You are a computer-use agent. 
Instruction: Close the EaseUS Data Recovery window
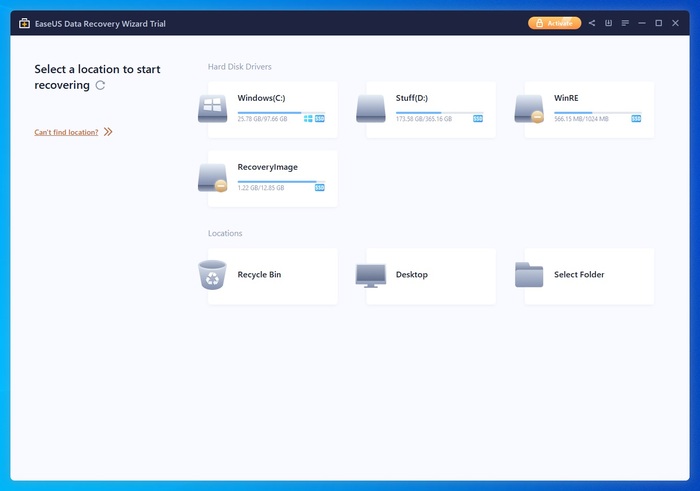click(675, 23)
